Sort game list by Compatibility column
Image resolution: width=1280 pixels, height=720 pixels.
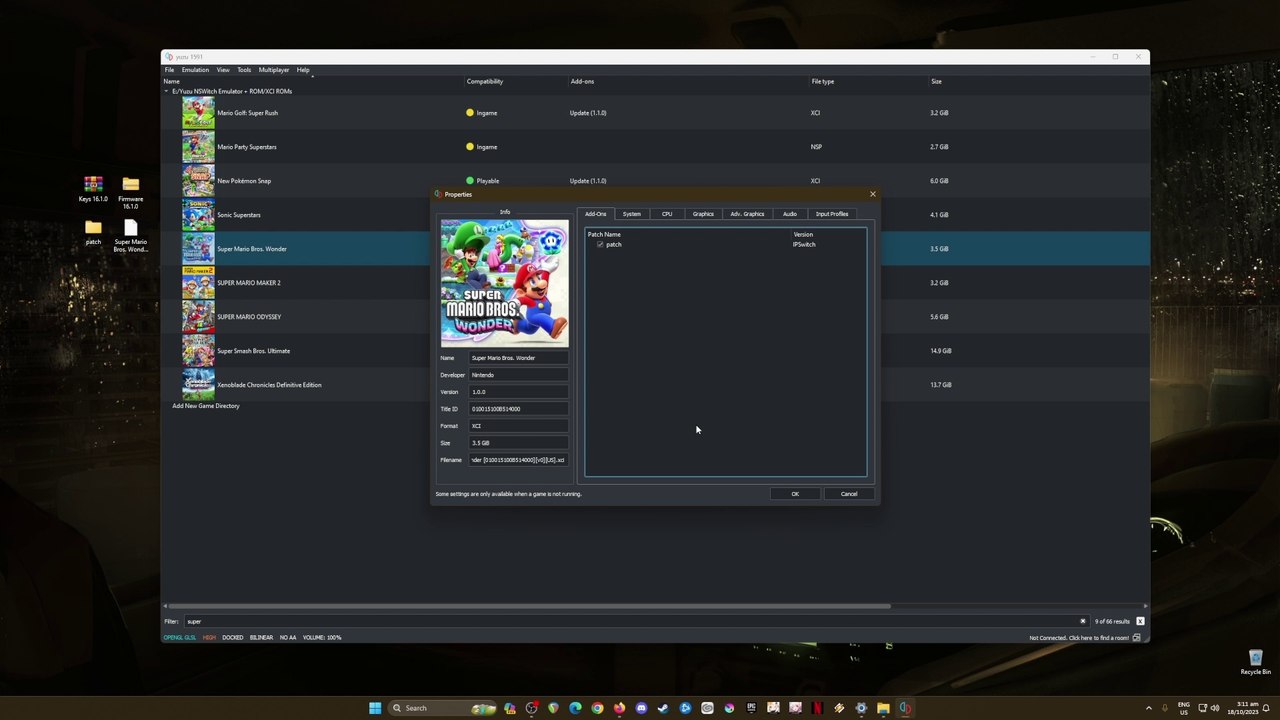[x=485, y=81]
